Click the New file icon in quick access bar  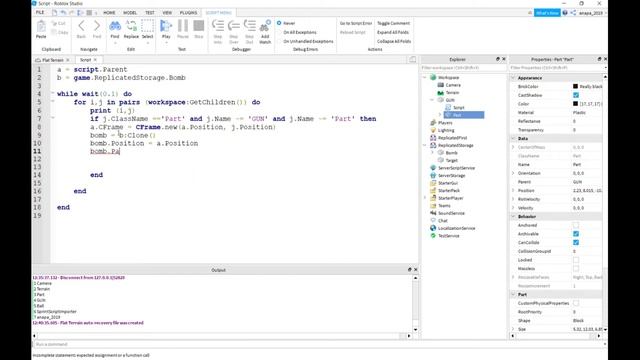point(54,13)
